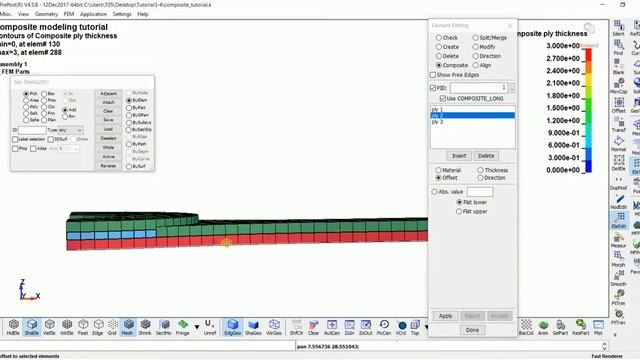Expand the Fringe toolbar dropdown arrow
The width and height of the screenshot is (640, 360).
click(x=197, y=327)
